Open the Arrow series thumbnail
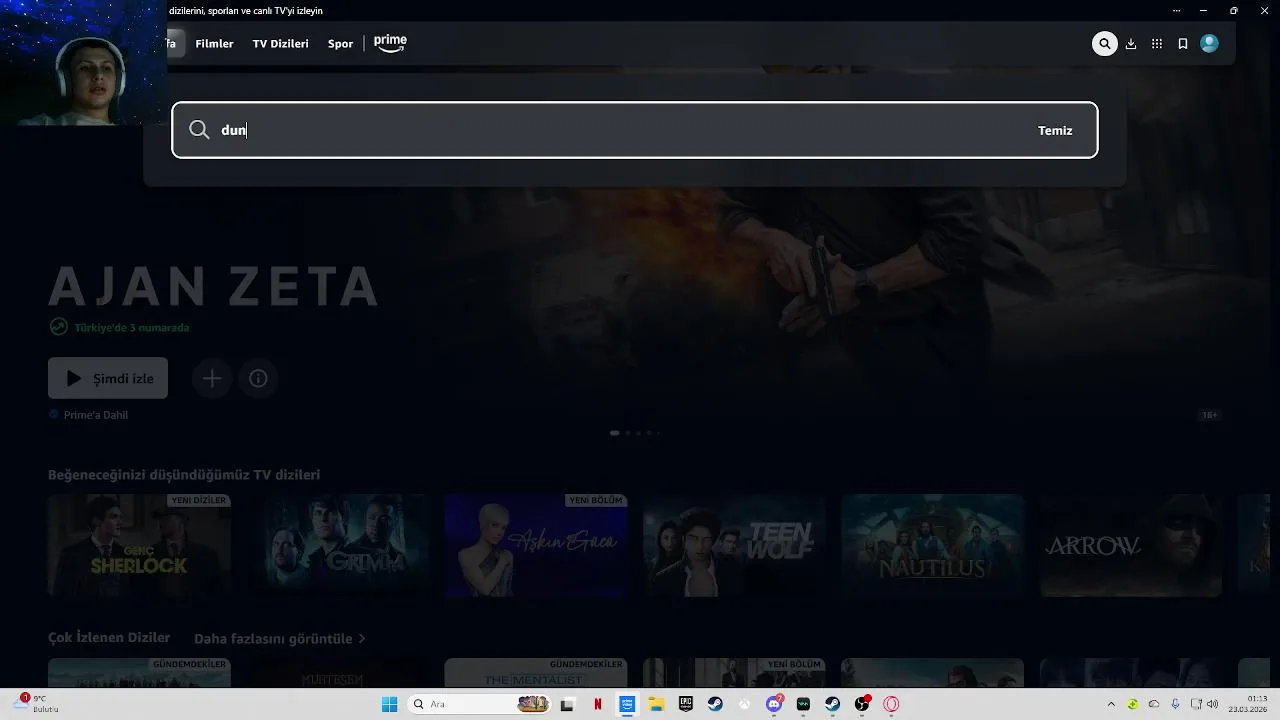1280x720 pixels. point(1131,545)
